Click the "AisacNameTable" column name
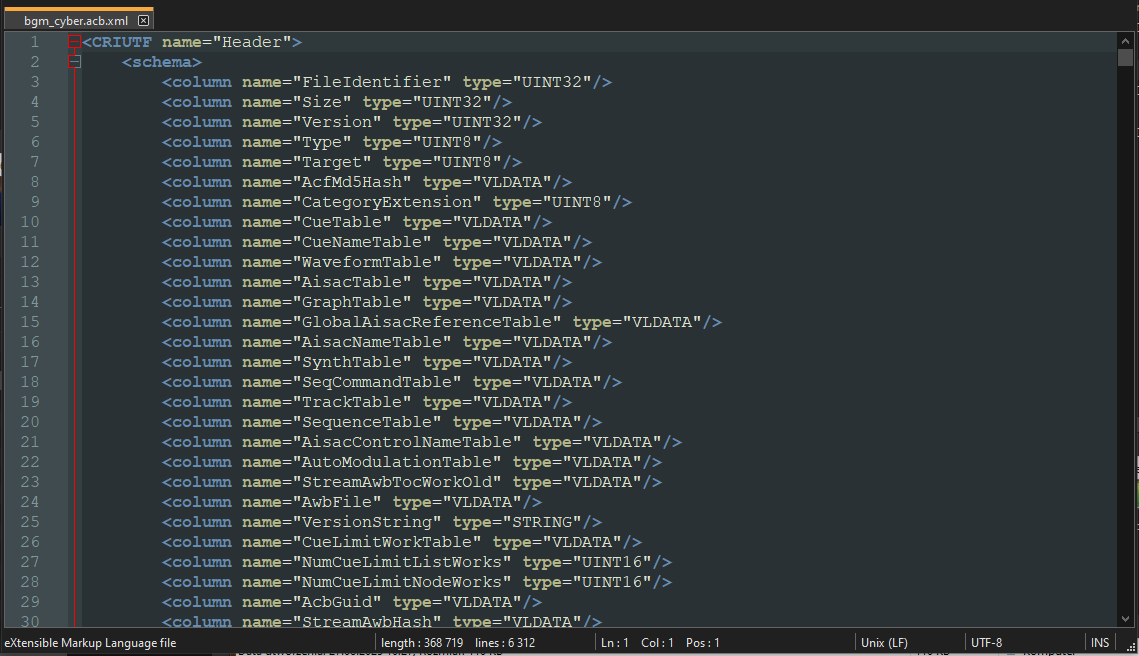 click(x=371, y=342)
